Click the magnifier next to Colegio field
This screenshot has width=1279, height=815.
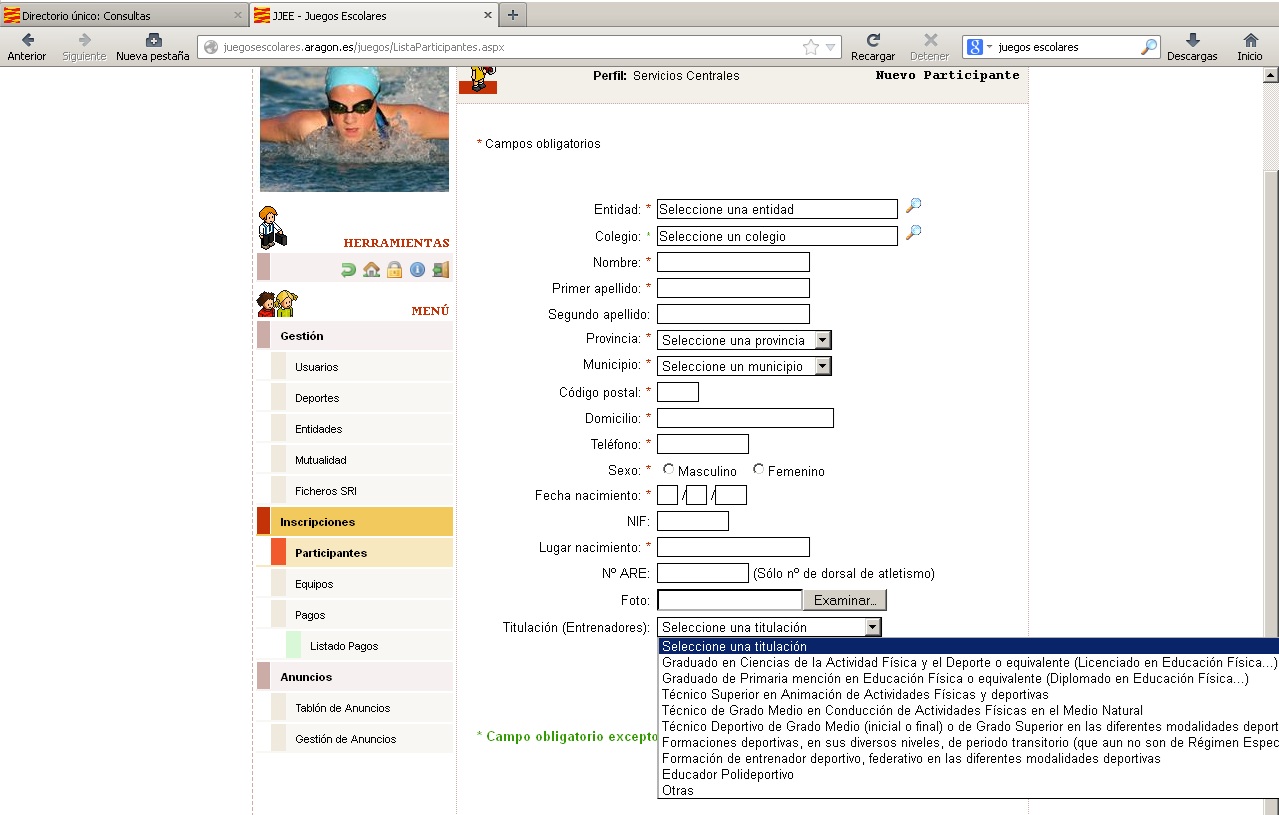click(913, 234)
